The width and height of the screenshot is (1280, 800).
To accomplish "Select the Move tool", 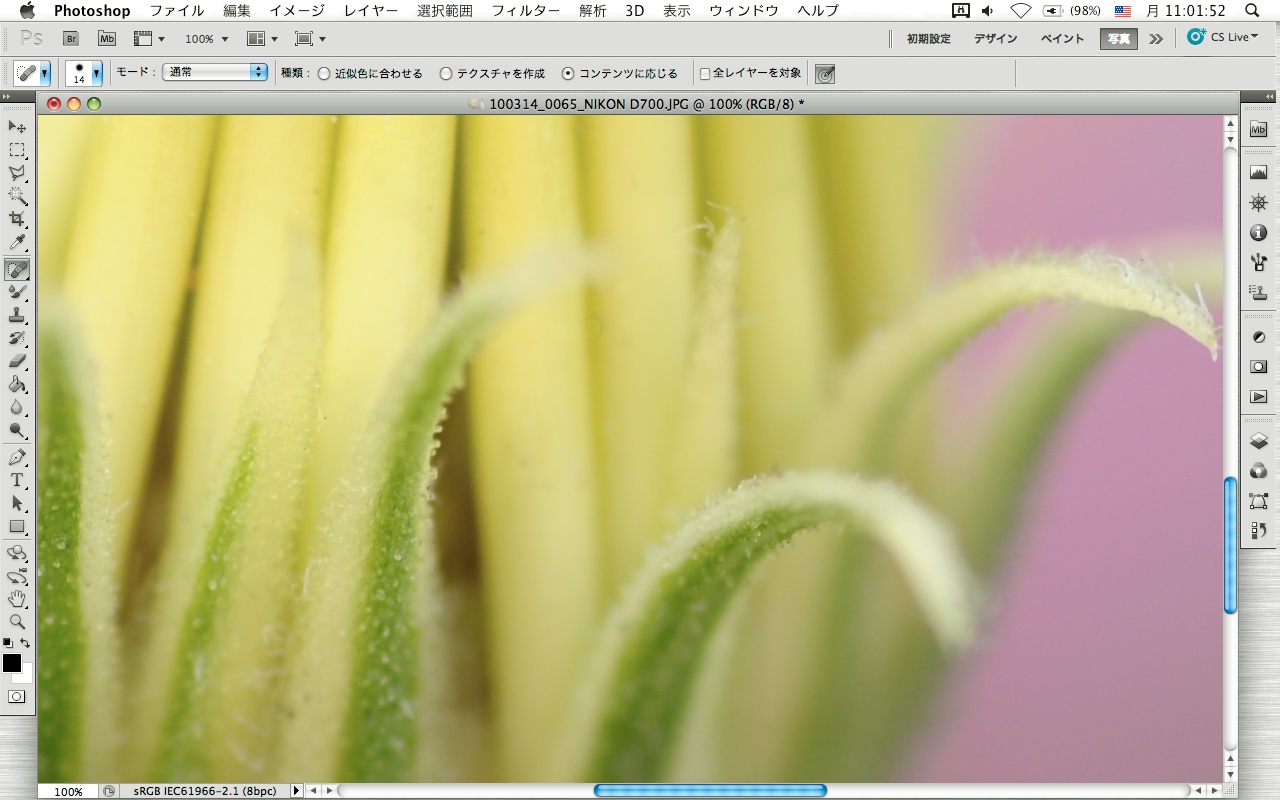I will (17, 126).
